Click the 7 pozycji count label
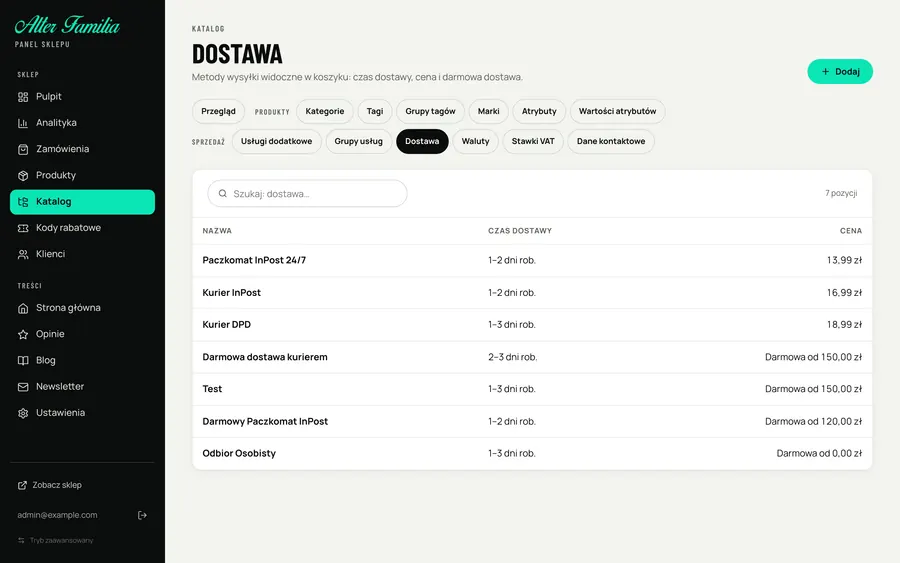This screenshot has width=900, height=563. [x=841, y=193]
